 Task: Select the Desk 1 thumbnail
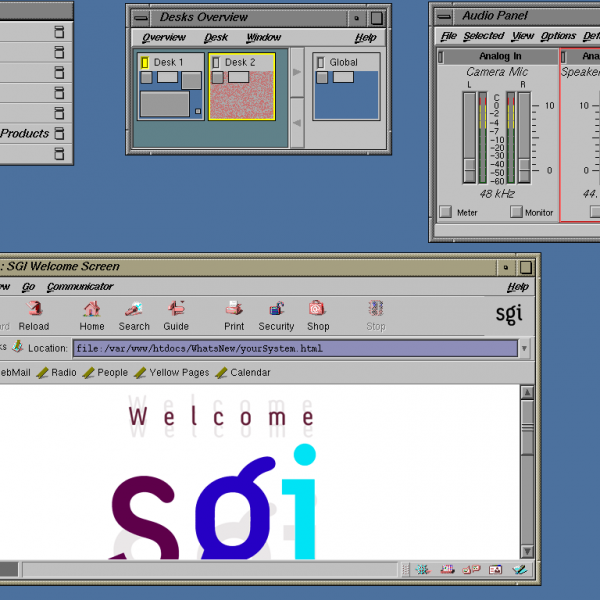[x=171, y=86]
